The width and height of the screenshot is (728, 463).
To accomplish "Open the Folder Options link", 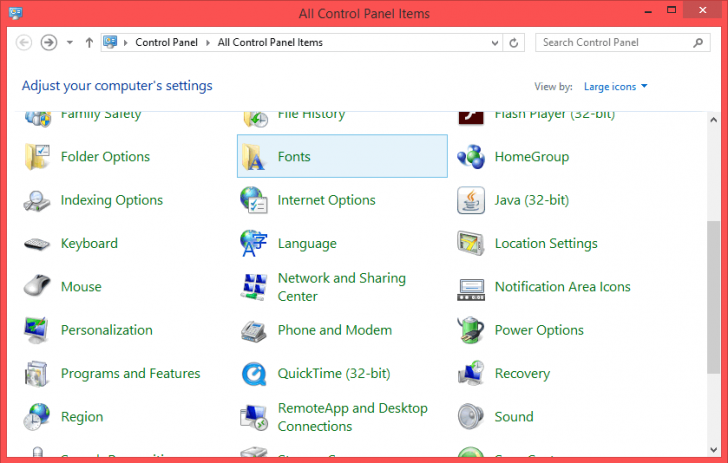I will [105, 157].
